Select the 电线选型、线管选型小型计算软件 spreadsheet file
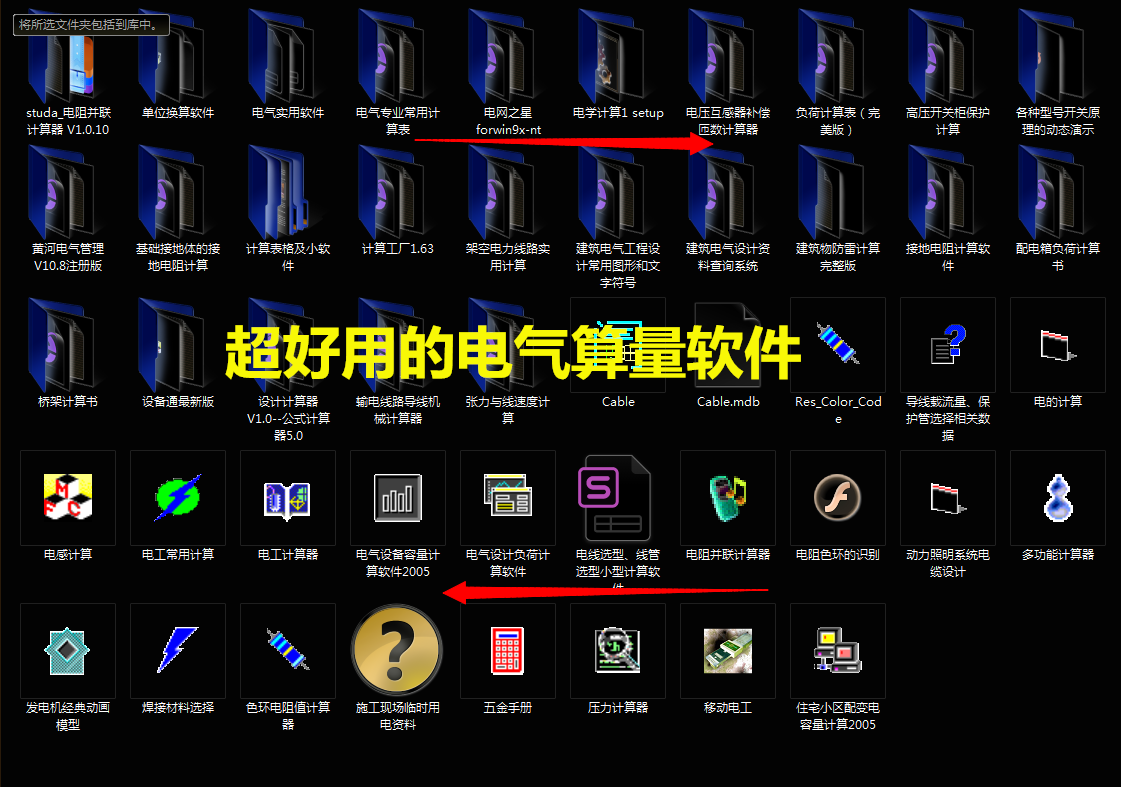Image resolution: width=1121 pixels, height=787 pixels. coord(615,498)
